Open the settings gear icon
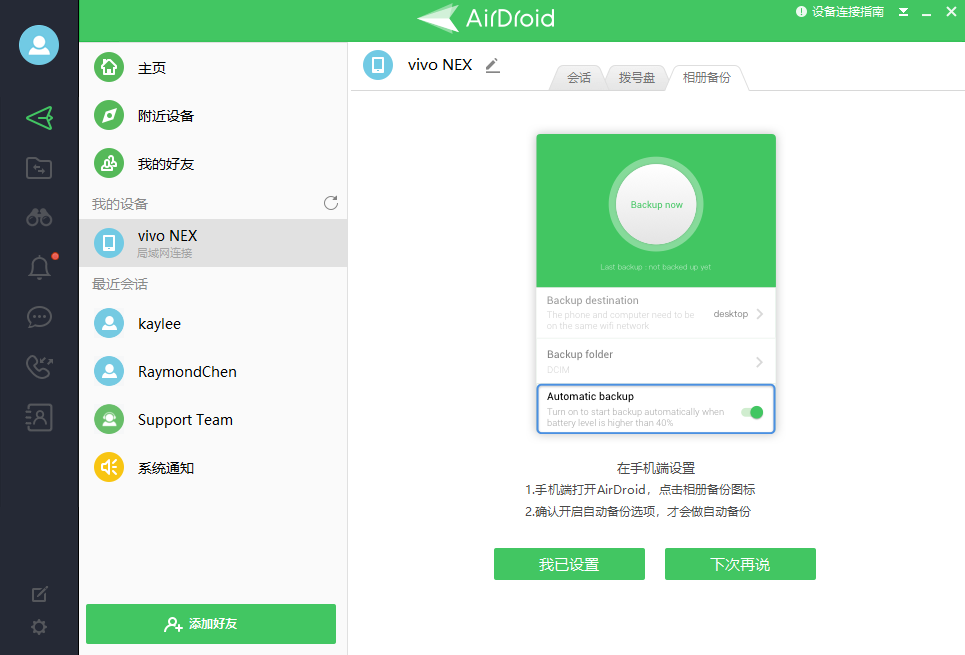Screen dimensions: 965x655 point(39,627)
